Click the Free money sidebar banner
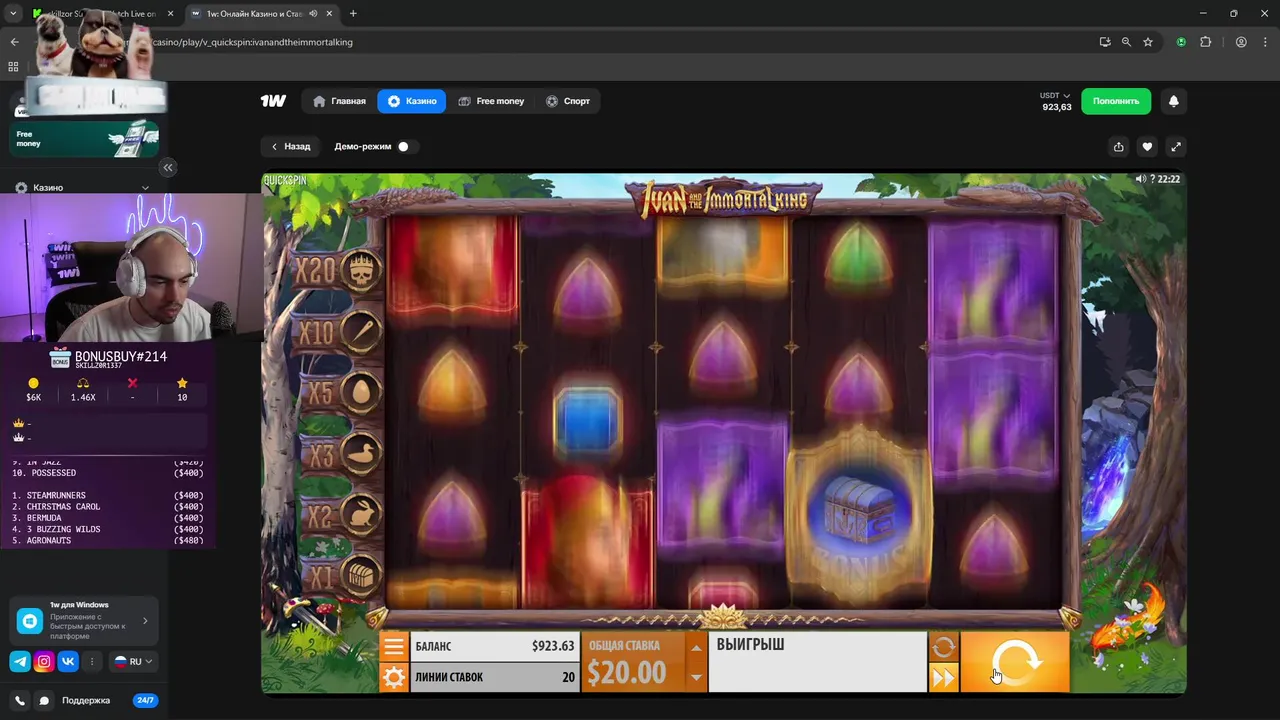The height and width of the screenshot is (720, 1280). [84, 138]
